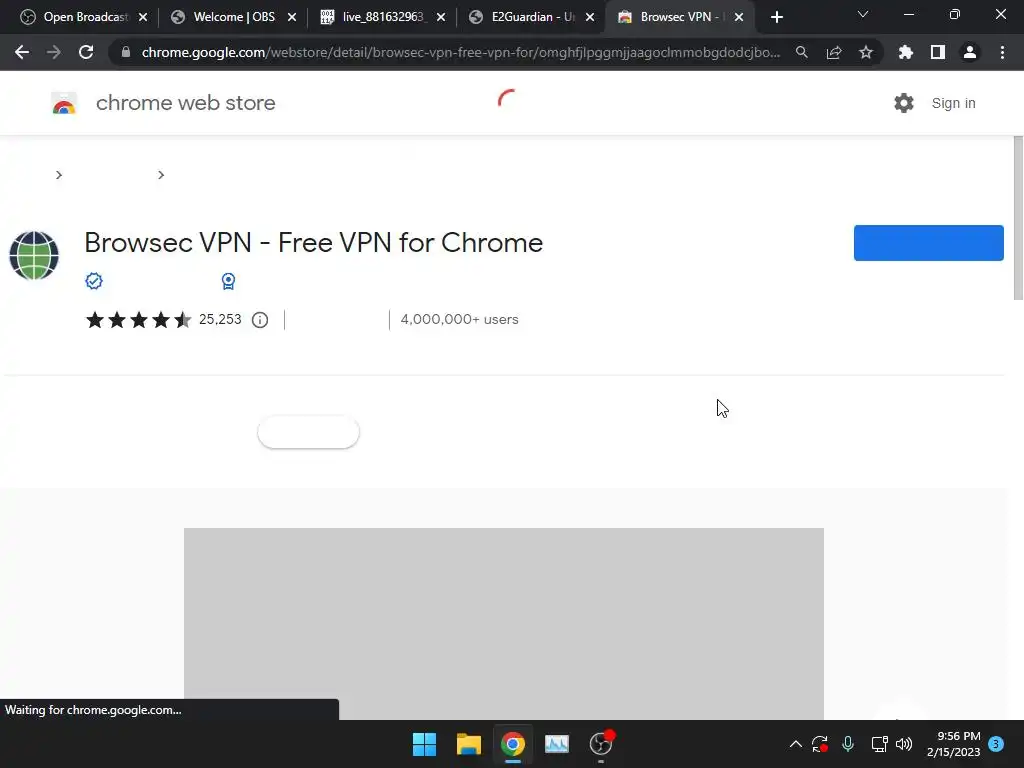Click the Extensions puzzle icon
This screenshot has height=768, width=1024.
click(x=906, y=52)
